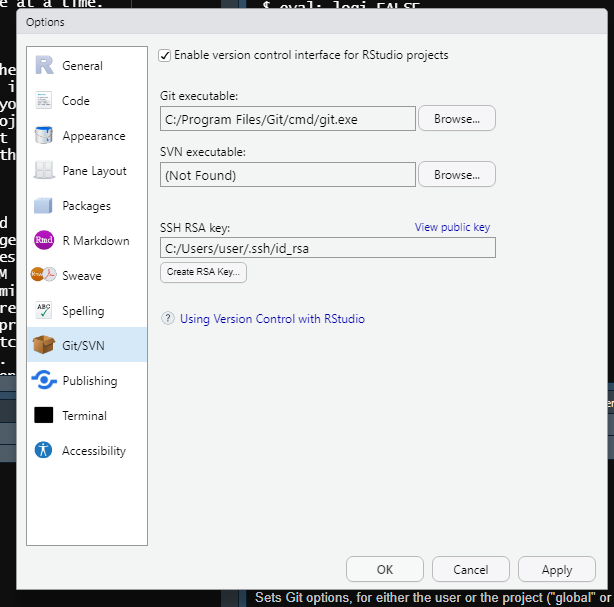
Task: Select the R Markdown Rmd icon
Action: (44, 240)
